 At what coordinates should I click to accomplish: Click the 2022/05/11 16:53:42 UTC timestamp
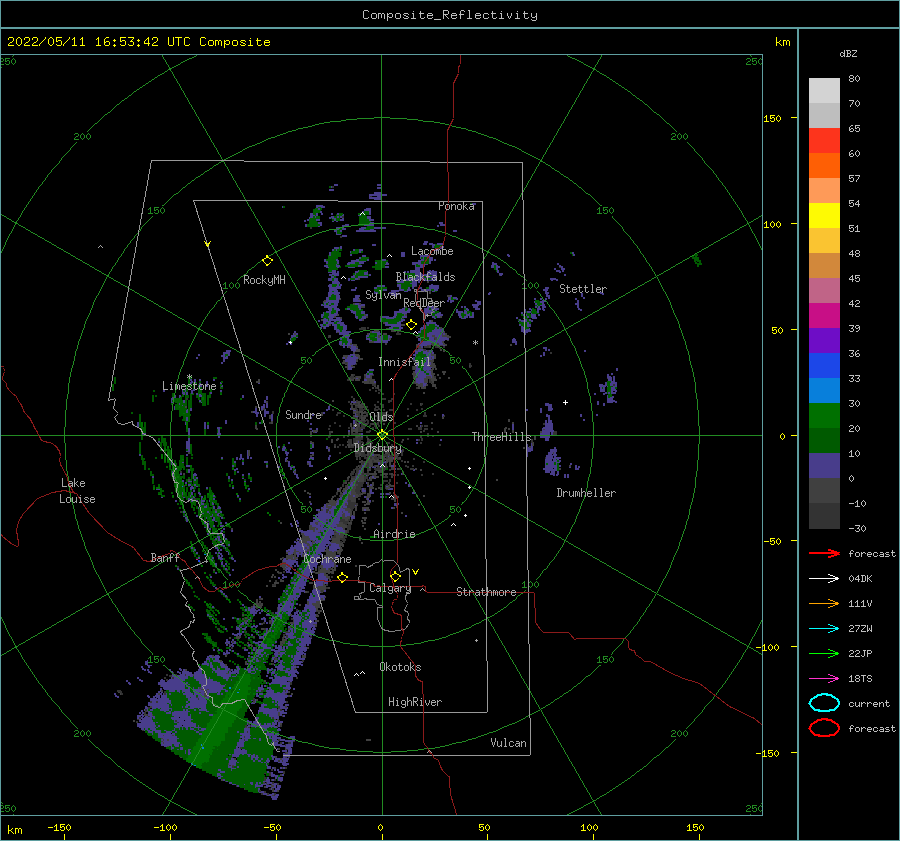tap(99, 42)
